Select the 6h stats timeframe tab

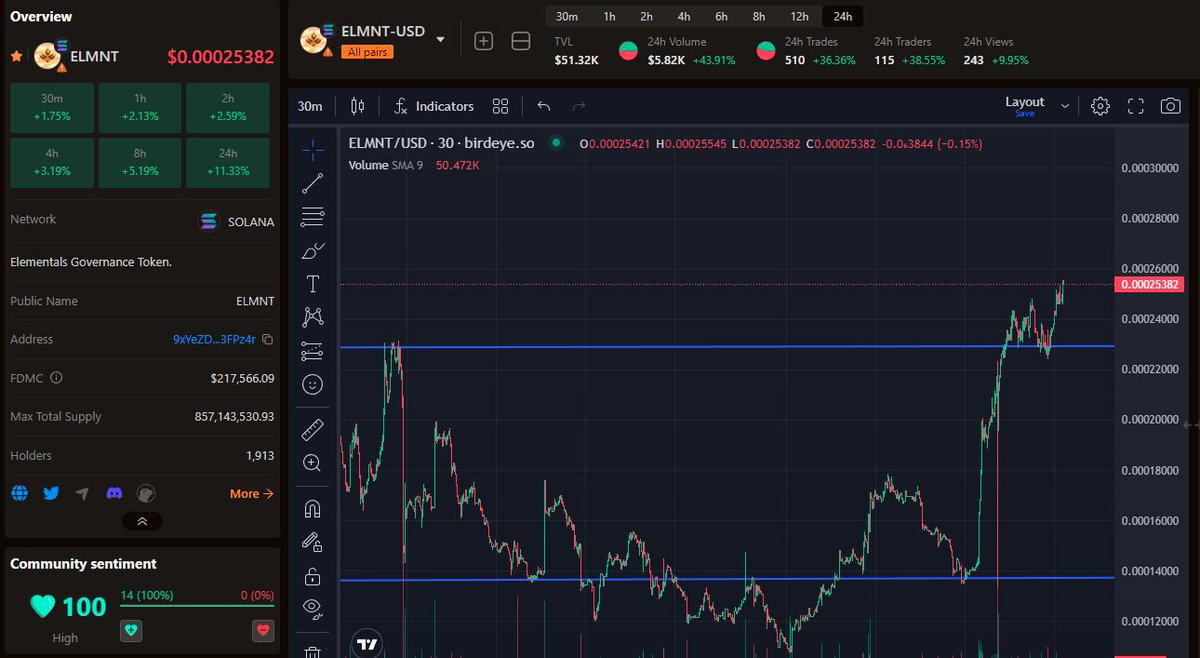(x=721, y=17)
